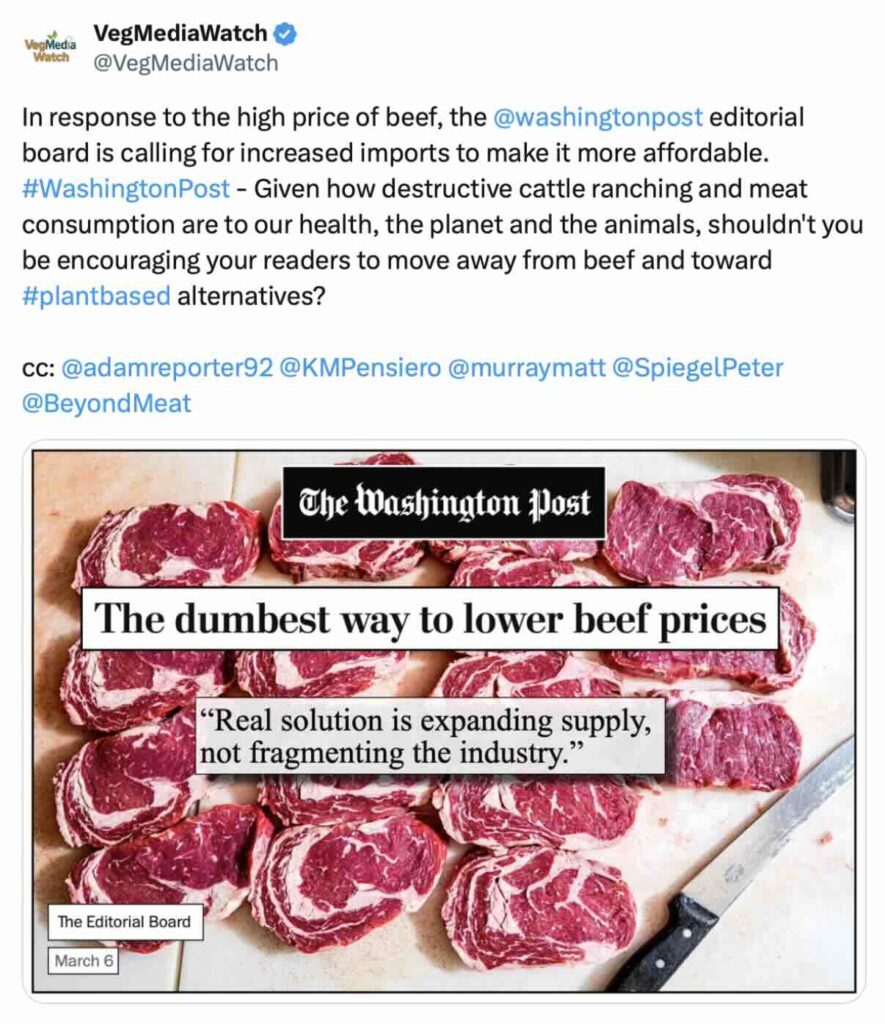Image resolution: width=885 pixels, height=1024 pixels.
Task: Click The Washington Post logo banner
Action: pyautogui.click(x=443, y=503)
